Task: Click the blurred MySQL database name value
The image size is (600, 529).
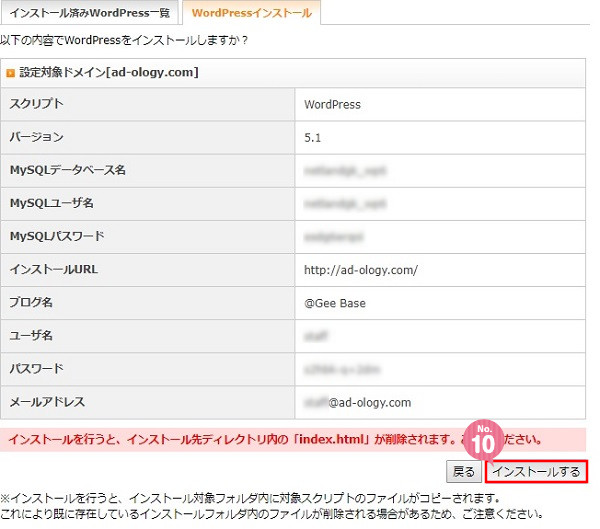Action: click(x=345, y=171)
